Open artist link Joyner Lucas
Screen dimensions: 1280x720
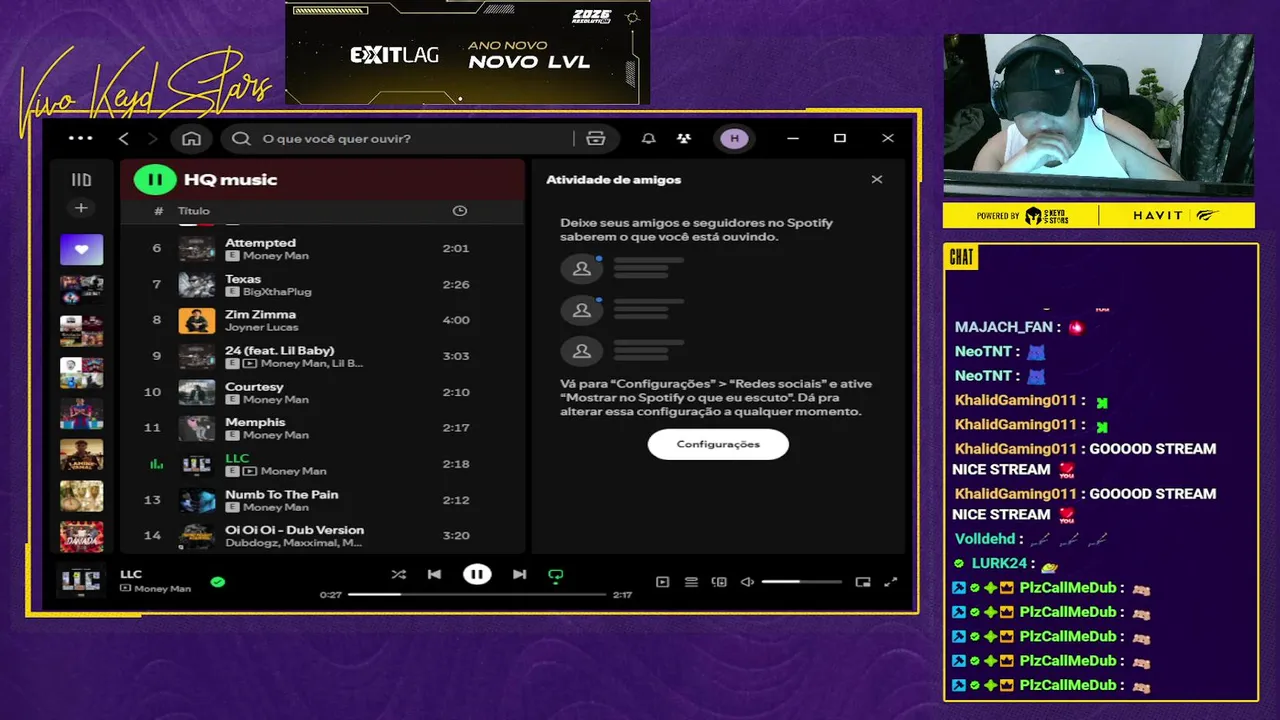click(260, 328)
